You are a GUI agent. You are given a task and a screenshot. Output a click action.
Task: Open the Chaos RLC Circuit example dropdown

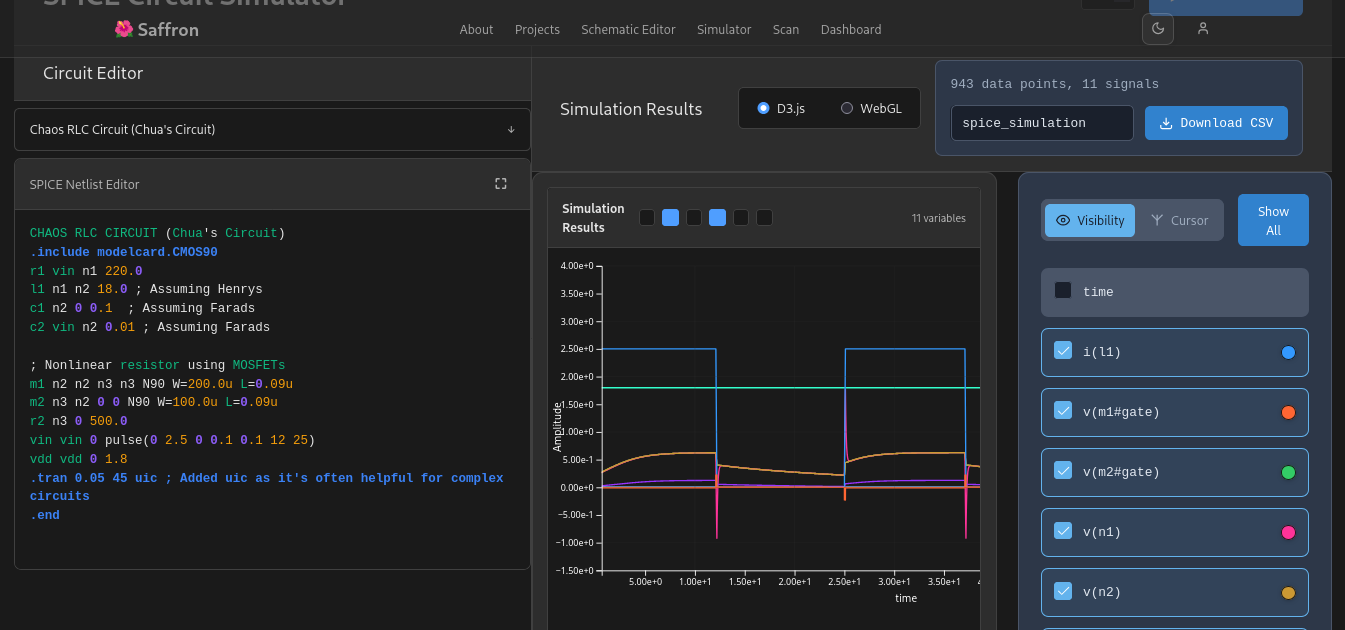coord(272,129)
